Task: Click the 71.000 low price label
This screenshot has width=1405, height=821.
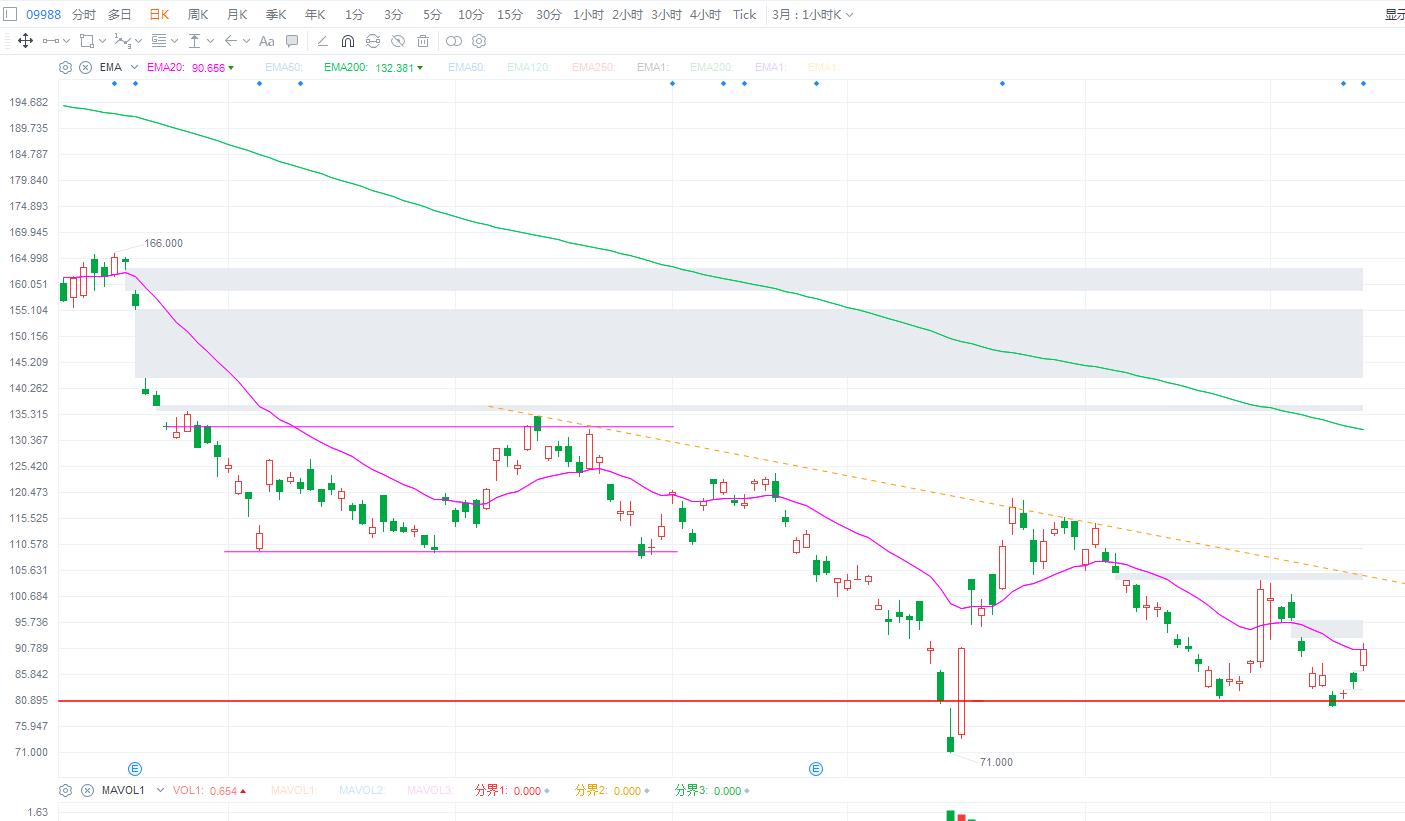Action: click(996, 762)
